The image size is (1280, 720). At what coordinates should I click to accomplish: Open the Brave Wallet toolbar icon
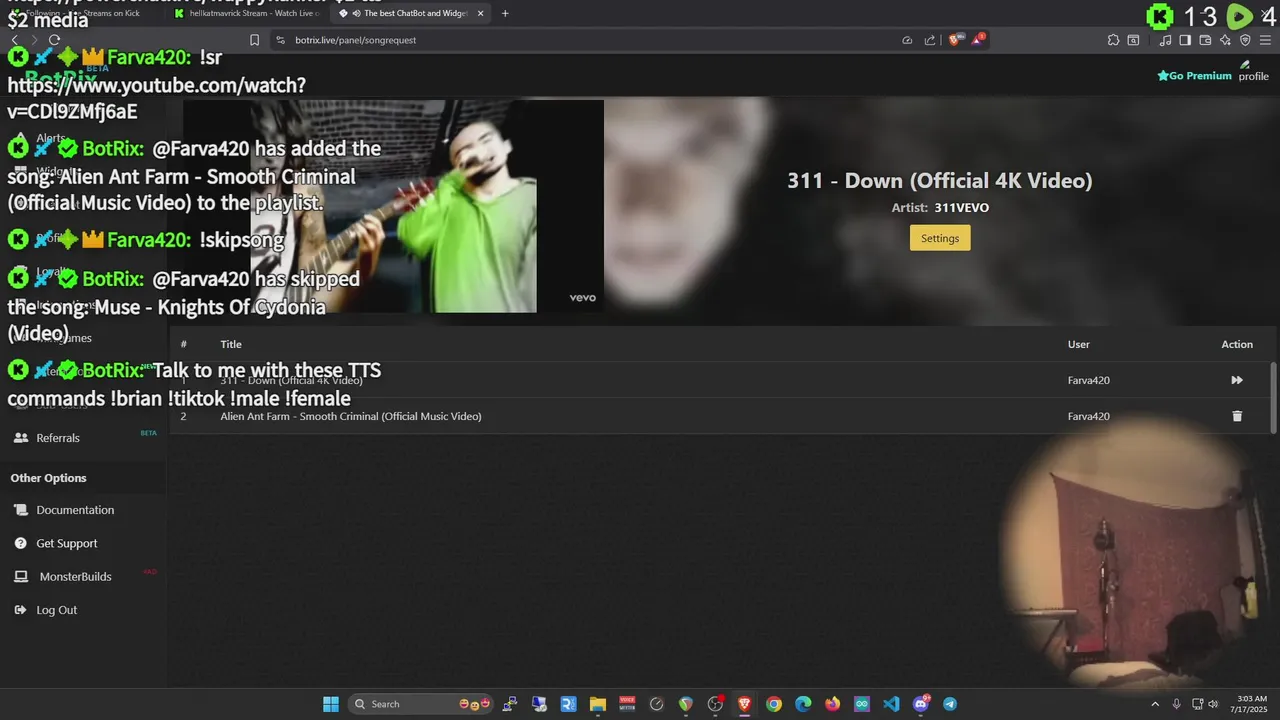click(x=1205, y=40)
